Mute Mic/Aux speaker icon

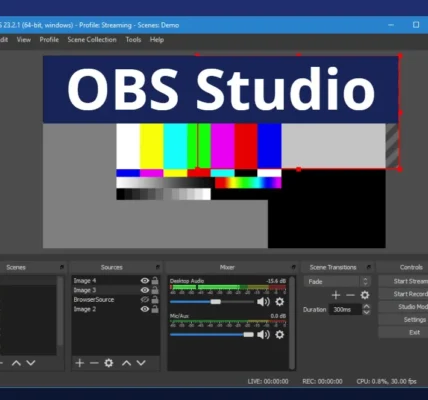point(263,334)
